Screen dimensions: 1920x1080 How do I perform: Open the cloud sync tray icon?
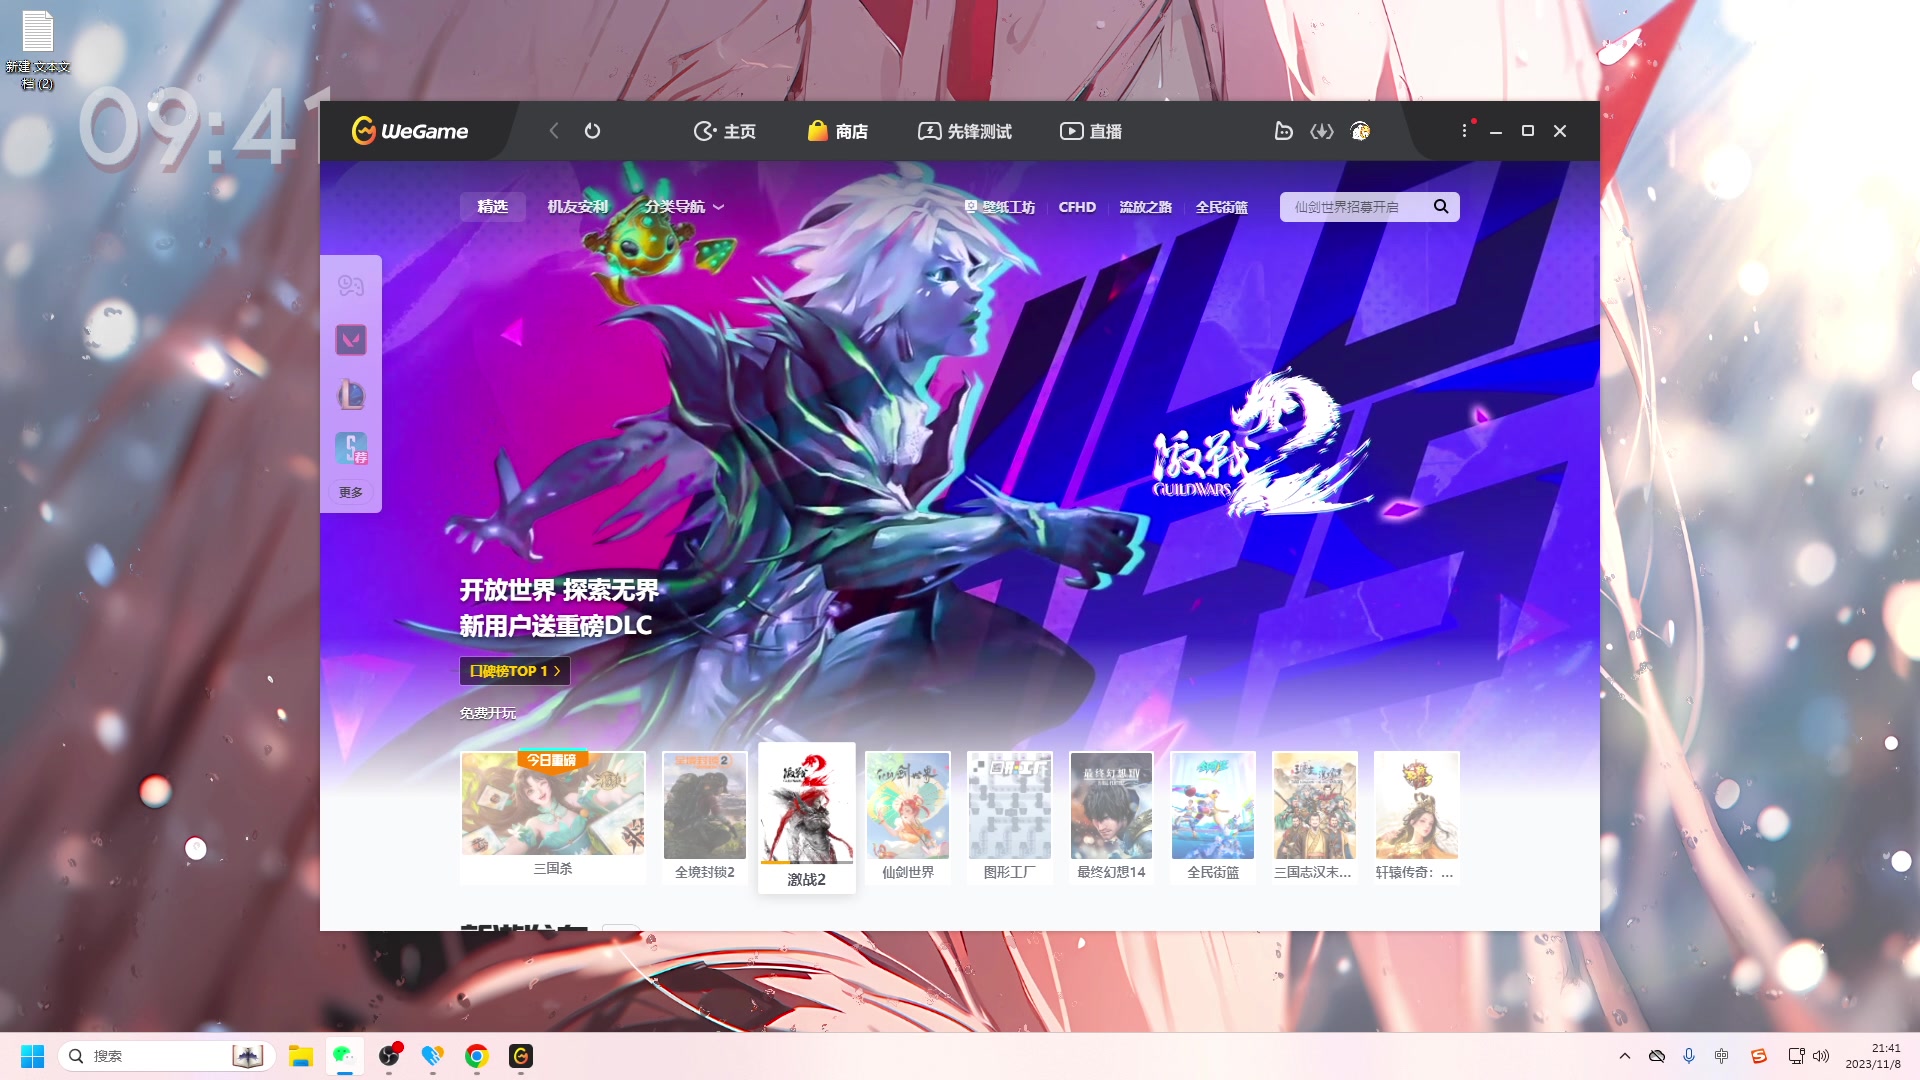pos(1657,1056)
